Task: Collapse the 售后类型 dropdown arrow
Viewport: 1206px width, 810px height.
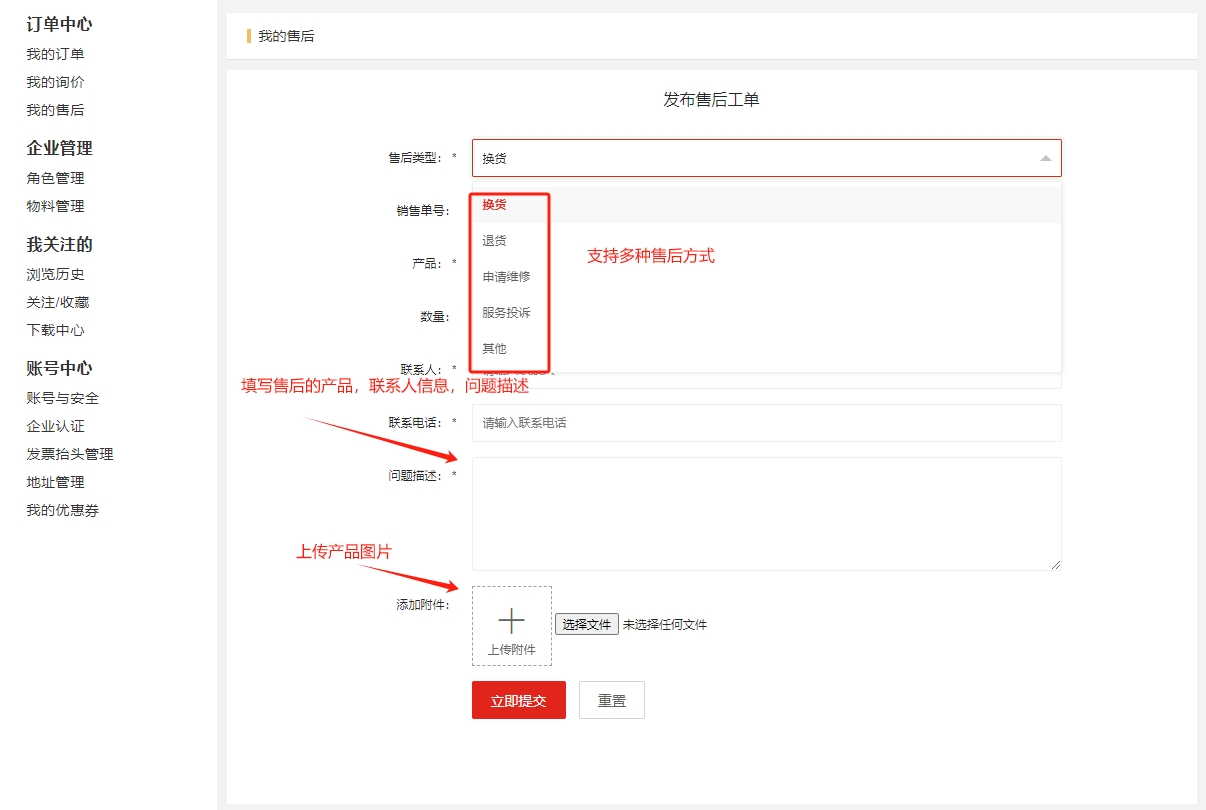Action: (1045, 158)
